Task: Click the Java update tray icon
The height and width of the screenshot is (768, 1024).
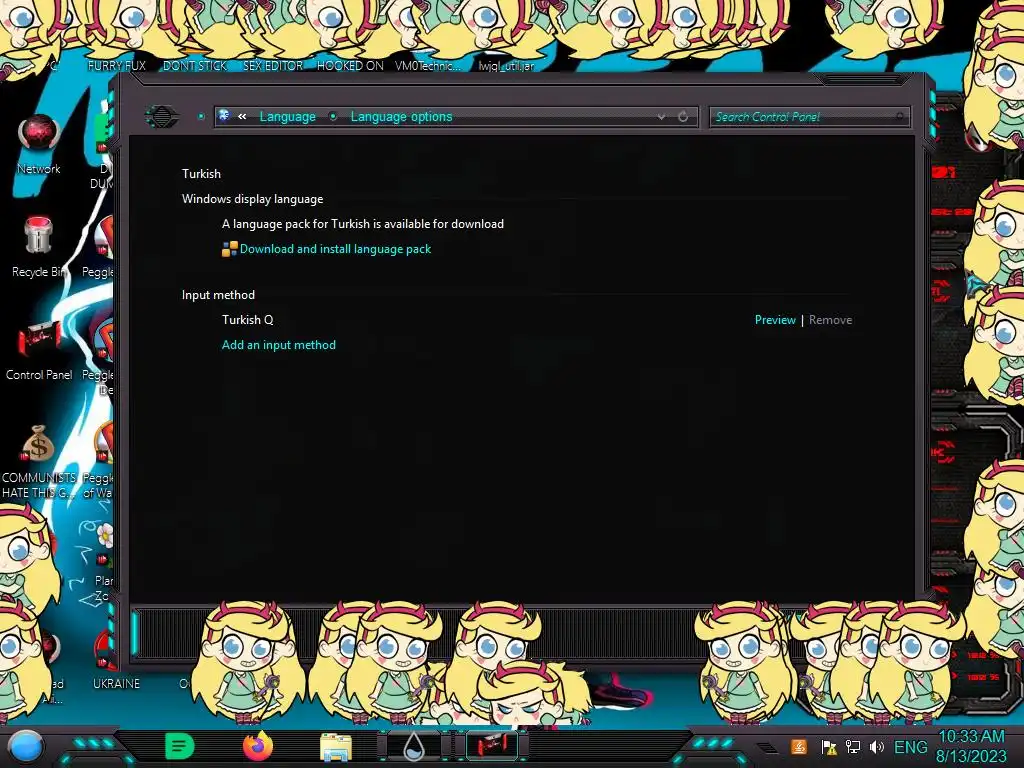Action: coord(799,747)
